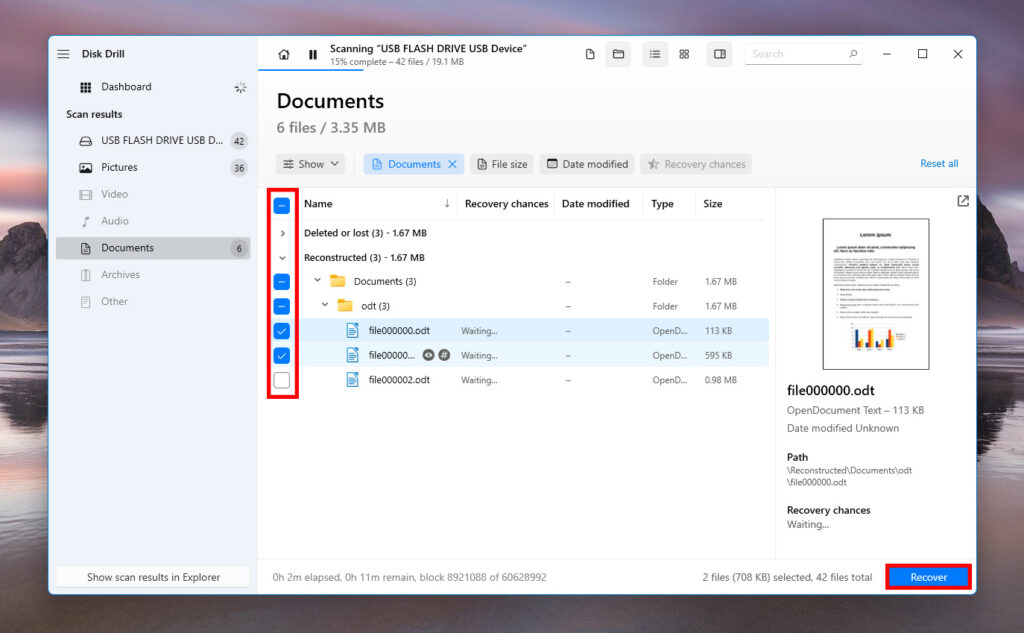Viewport: 1024px width, 633px height.
Task: Pause the ongoing USB device scan
Action: pos(314,54)
